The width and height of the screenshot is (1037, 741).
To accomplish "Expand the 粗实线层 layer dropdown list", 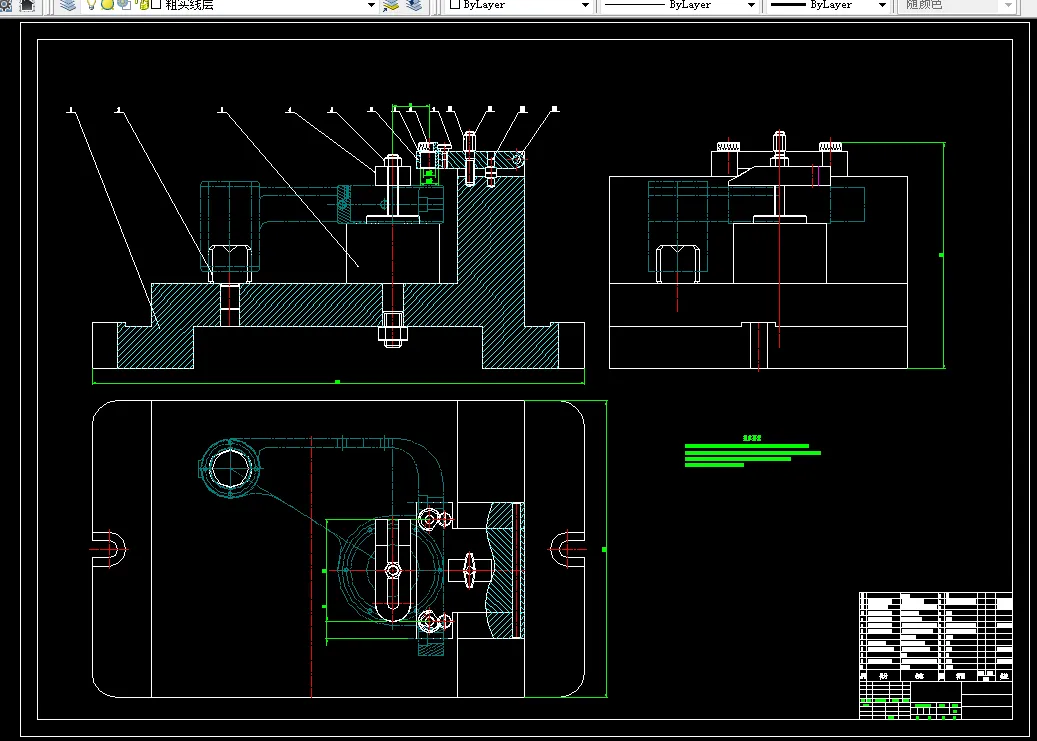I will tap(370, 5).
